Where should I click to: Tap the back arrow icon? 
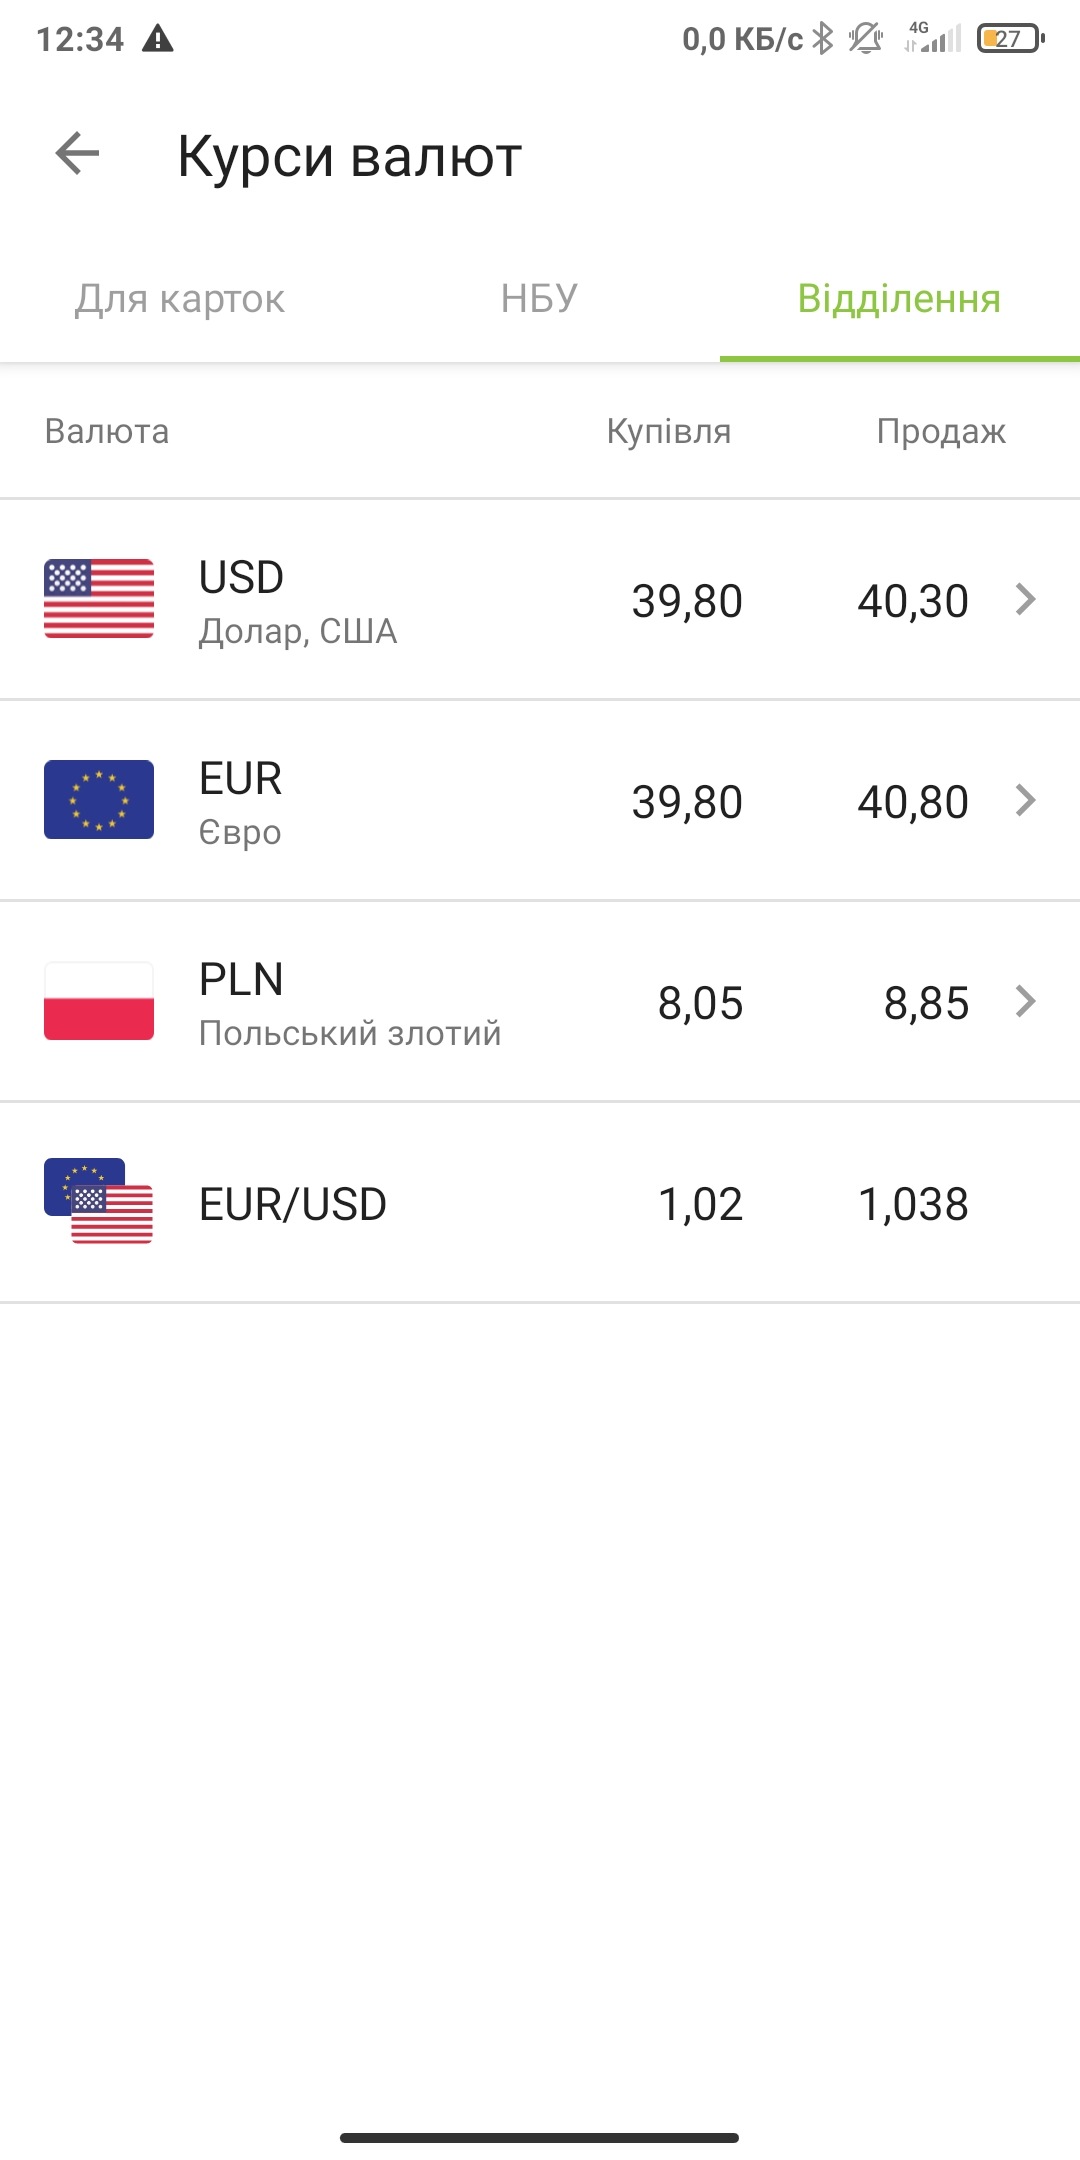tap(77, 154)
